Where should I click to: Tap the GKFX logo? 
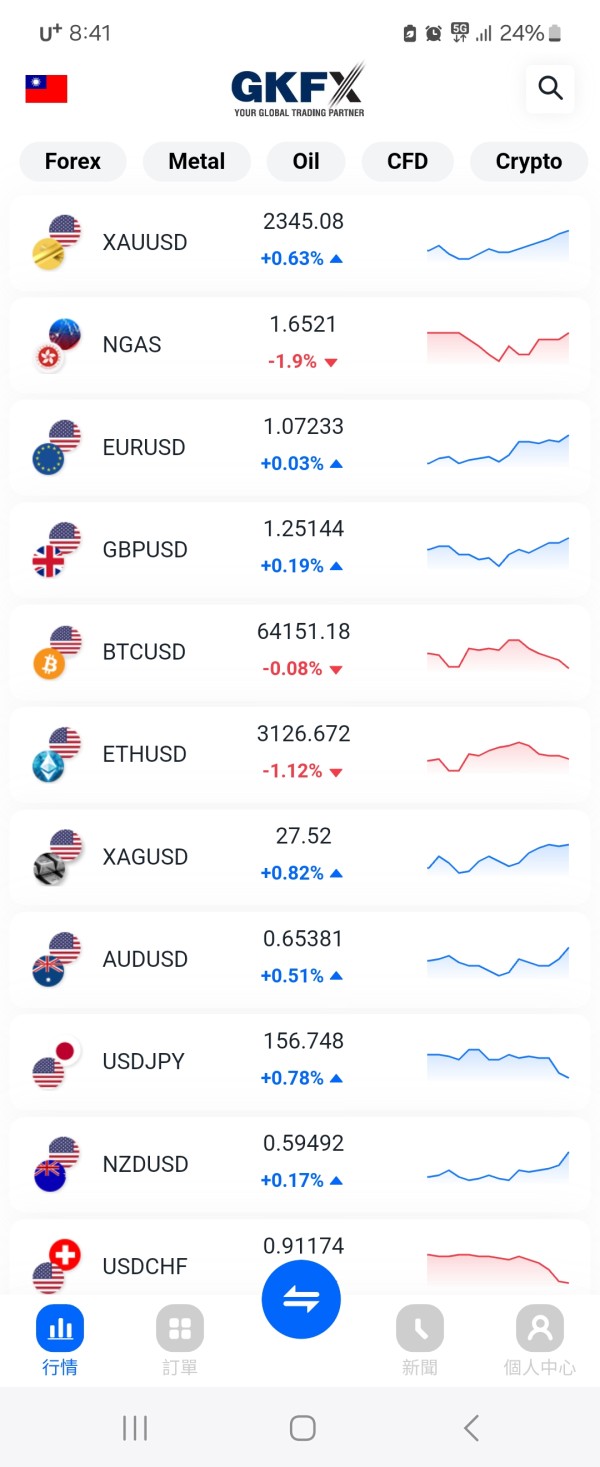[299, 90]
